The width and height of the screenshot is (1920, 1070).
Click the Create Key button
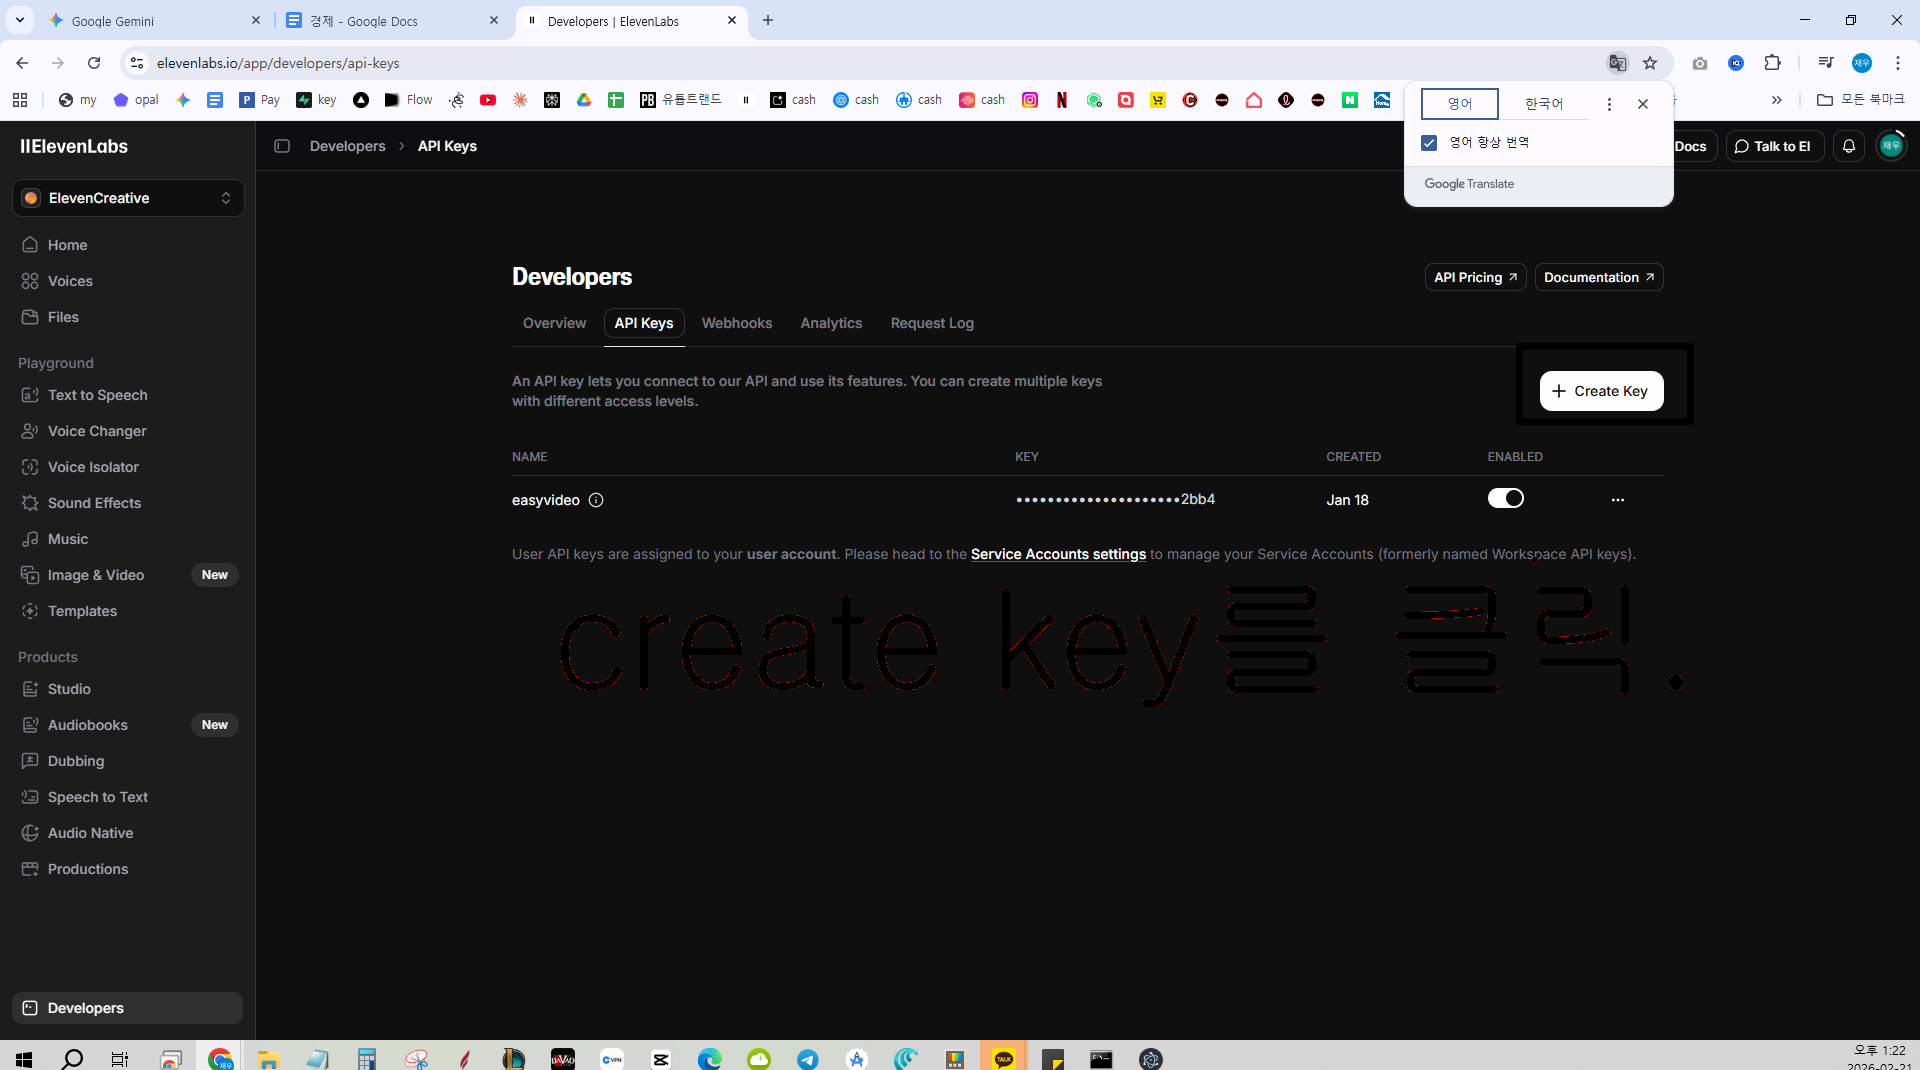pos(1601,391)
